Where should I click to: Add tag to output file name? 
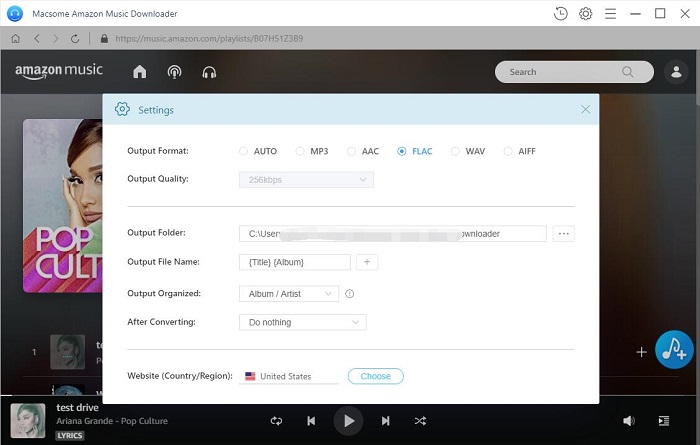(x=367, y=262)
